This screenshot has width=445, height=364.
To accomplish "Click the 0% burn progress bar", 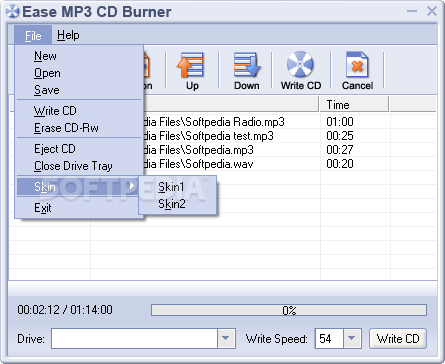I will (x=289, y=310).
